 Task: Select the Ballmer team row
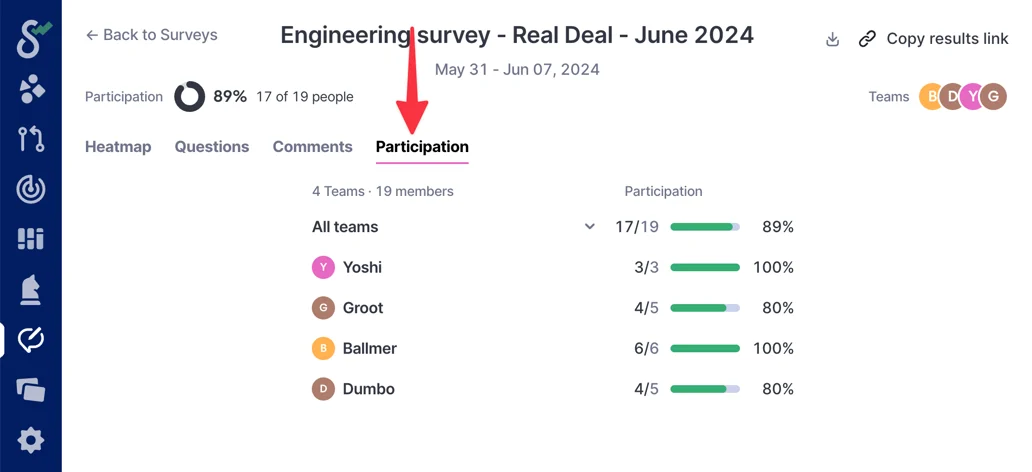click(x=369, y=349)
